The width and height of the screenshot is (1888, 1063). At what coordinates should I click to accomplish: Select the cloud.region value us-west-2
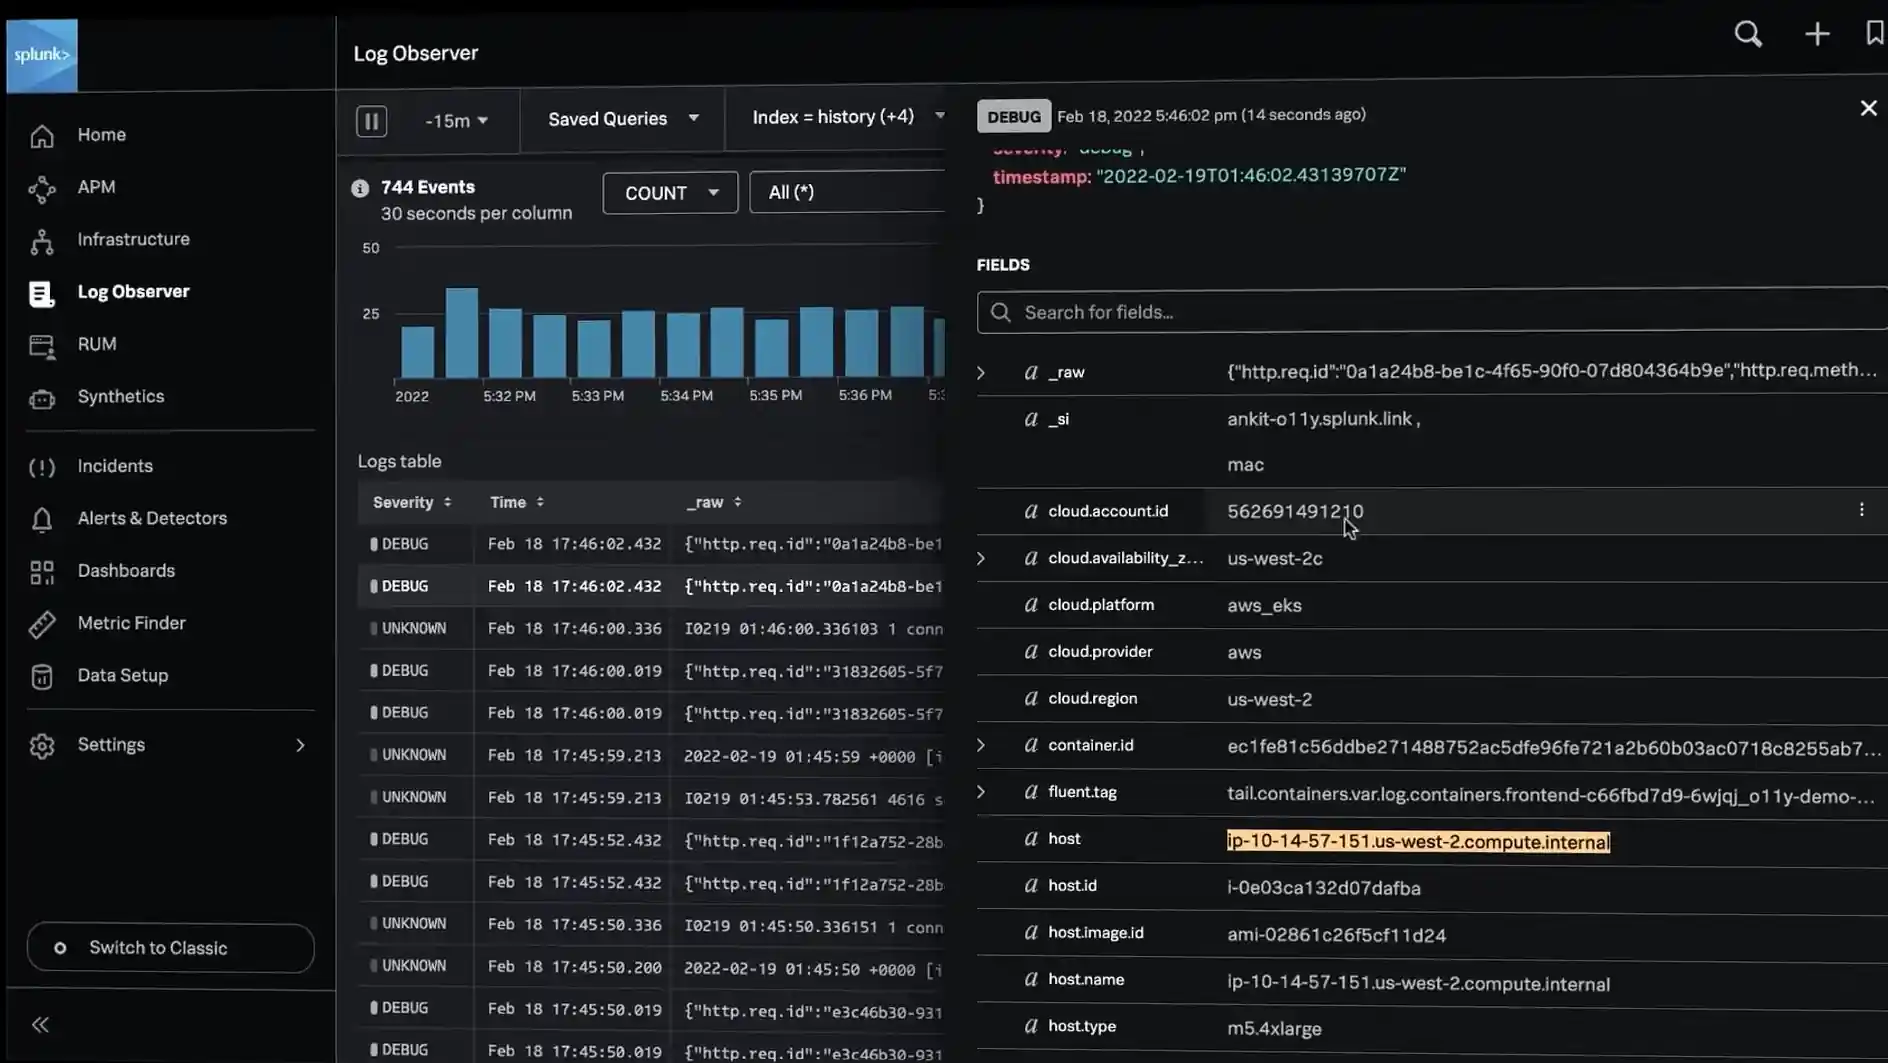[x=1269, y=699]
